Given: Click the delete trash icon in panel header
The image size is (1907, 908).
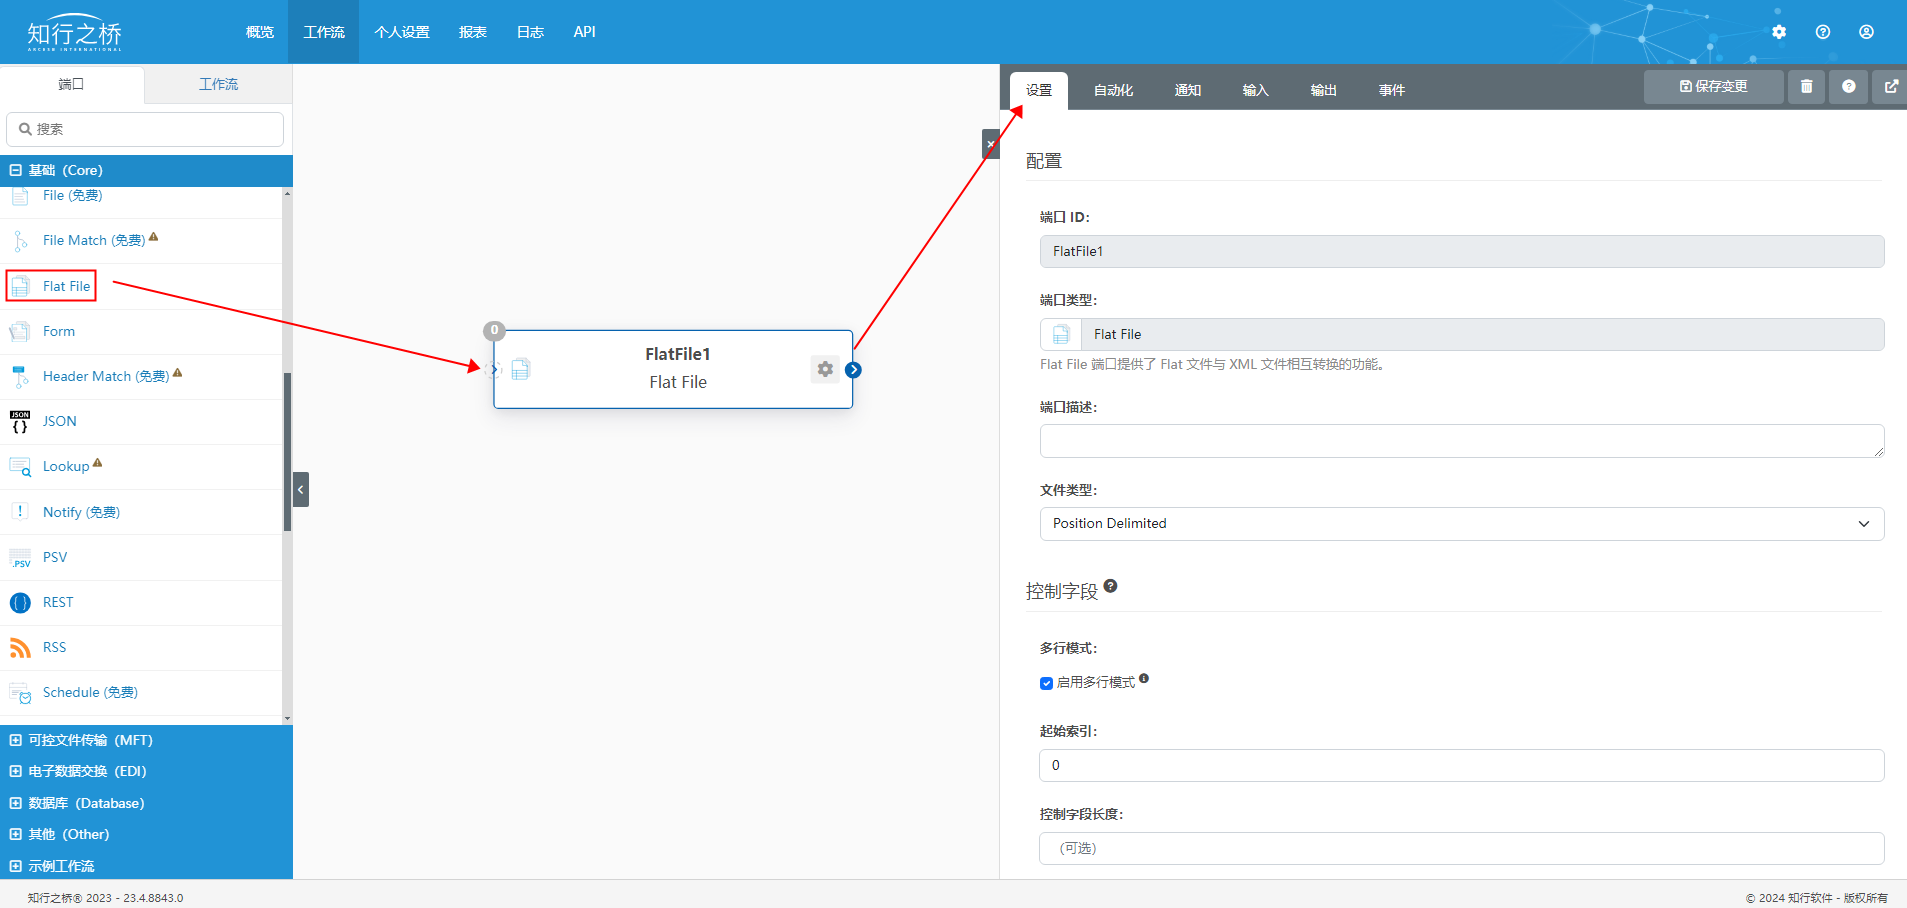Looking at the screenshot, I should pyautogui.click(x=1806, y=87).
